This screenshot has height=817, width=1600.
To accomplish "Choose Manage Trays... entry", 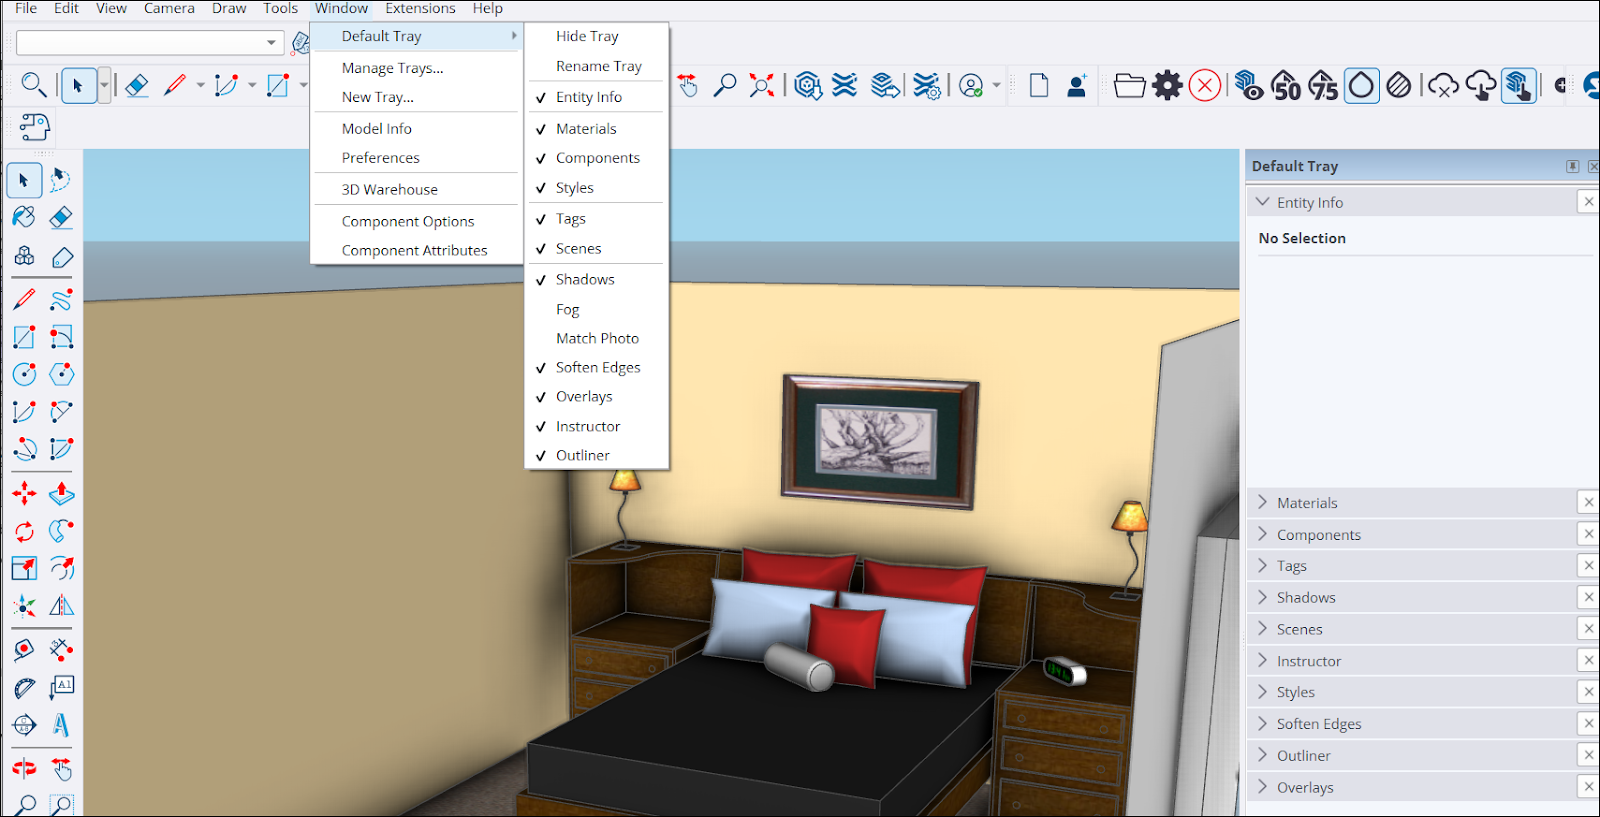I will 392,68.
